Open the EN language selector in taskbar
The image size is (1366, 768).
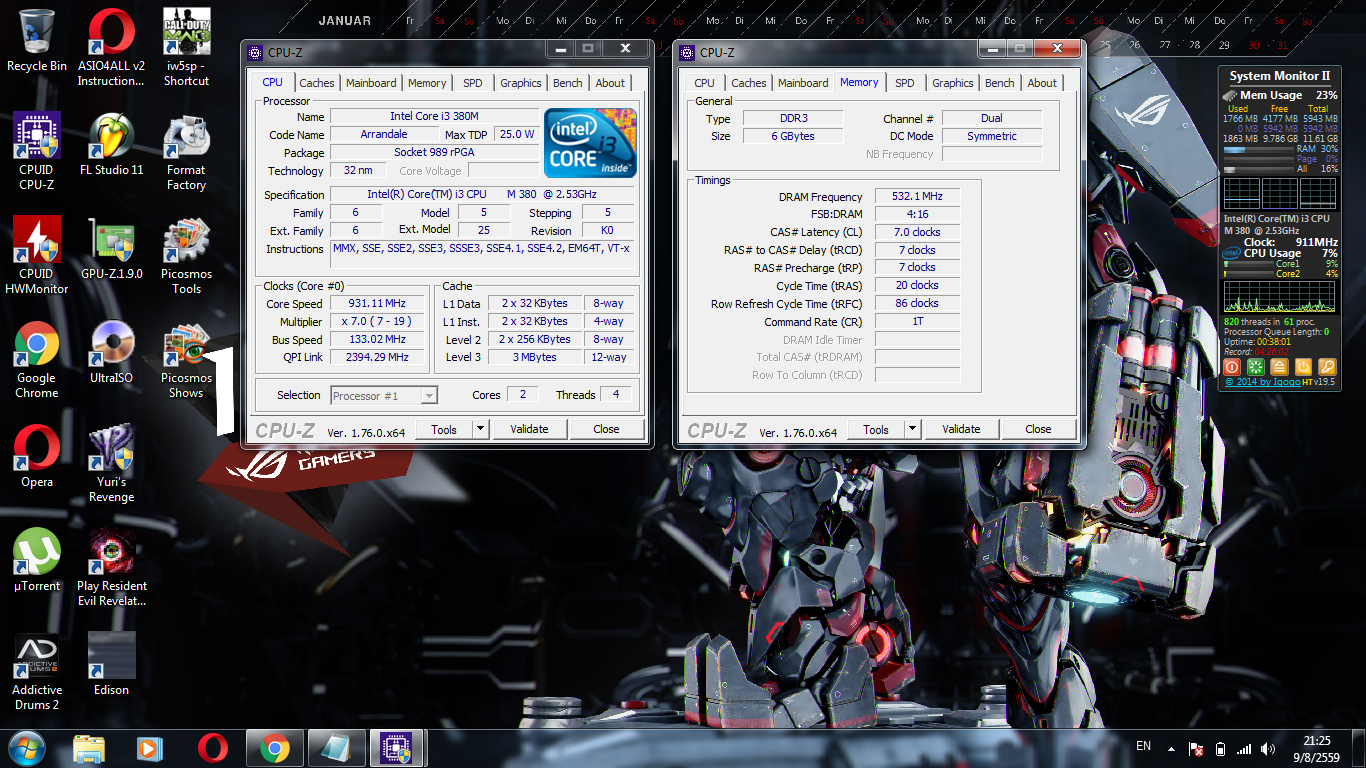1144,747
